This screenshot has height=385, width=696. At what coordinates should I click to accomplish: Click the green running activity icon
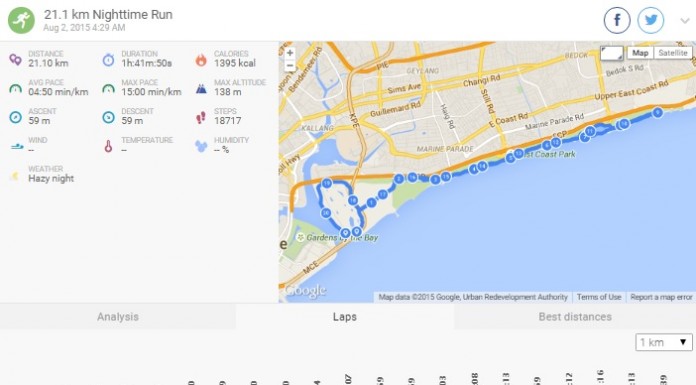tap(21, 20)
